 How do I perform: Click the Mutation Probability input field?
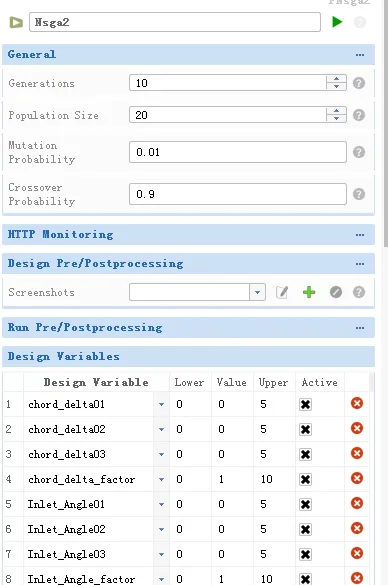pos(238,152)
